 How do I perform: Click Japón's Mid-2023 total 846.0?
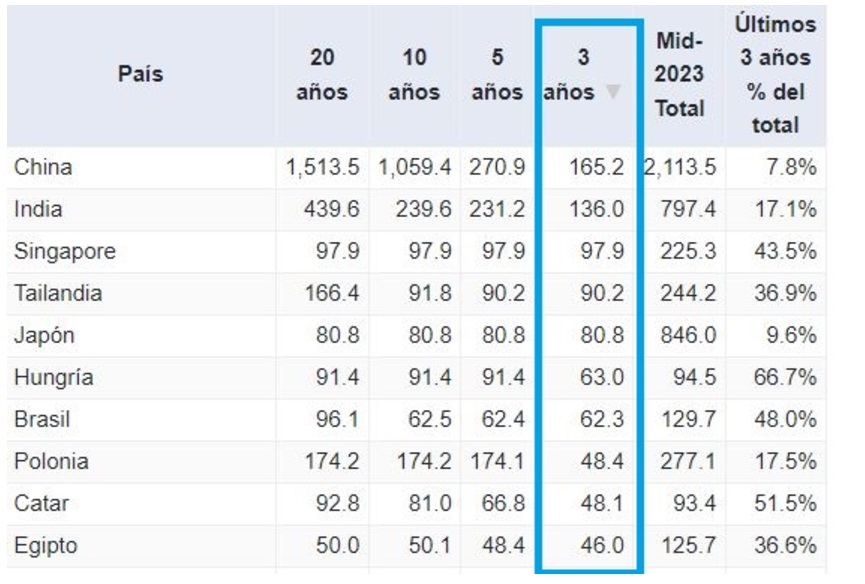689,336
